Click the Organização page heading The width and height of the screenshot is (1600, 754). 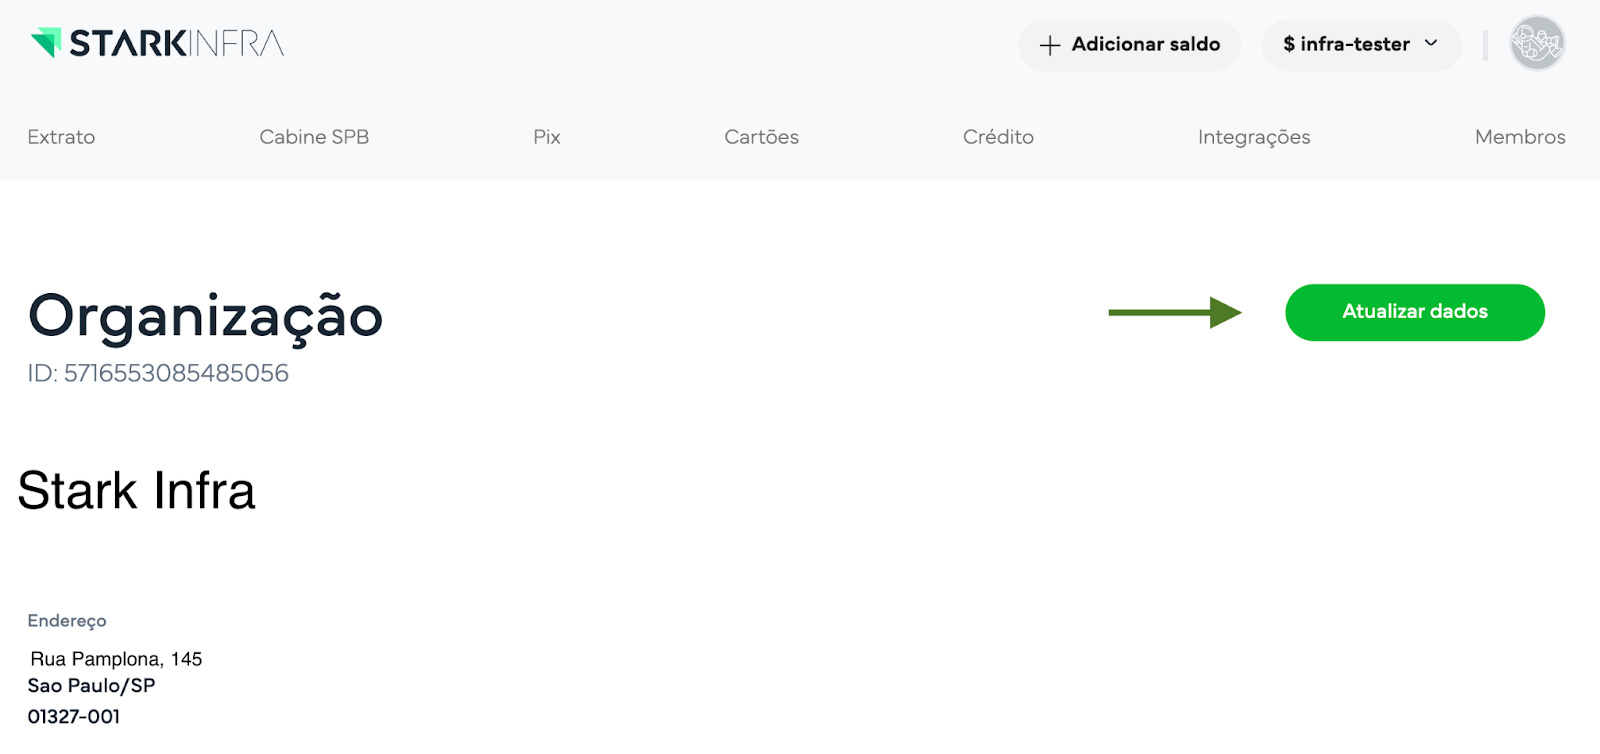pyautogui.click(x=205, y=316)
